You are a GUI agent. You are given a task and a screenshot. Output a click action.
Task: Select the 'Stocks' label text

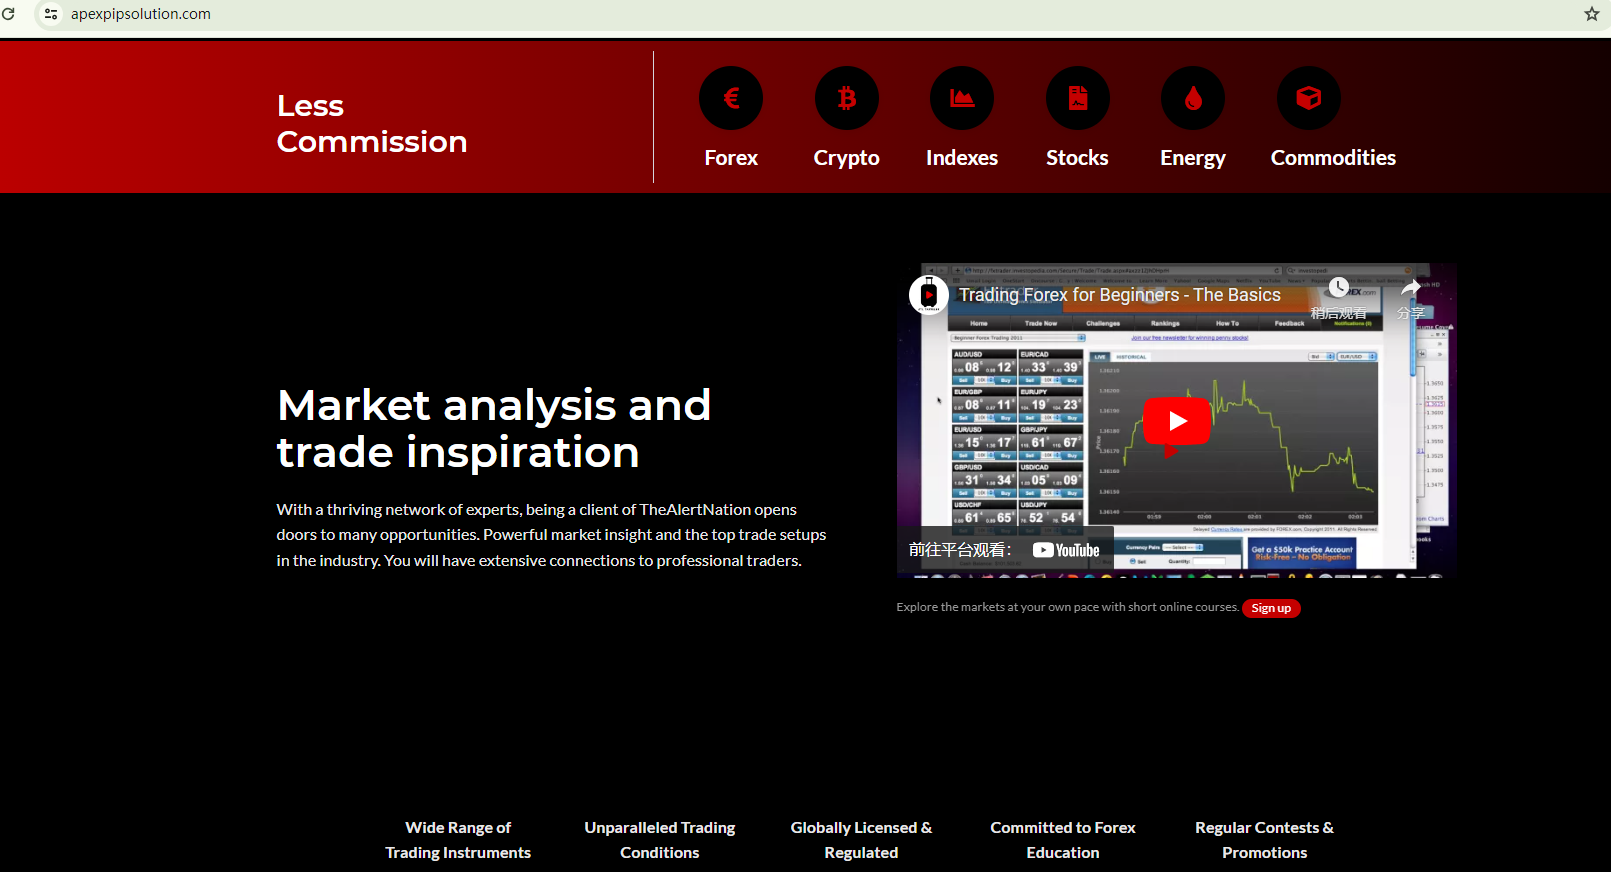point(1077,158)
